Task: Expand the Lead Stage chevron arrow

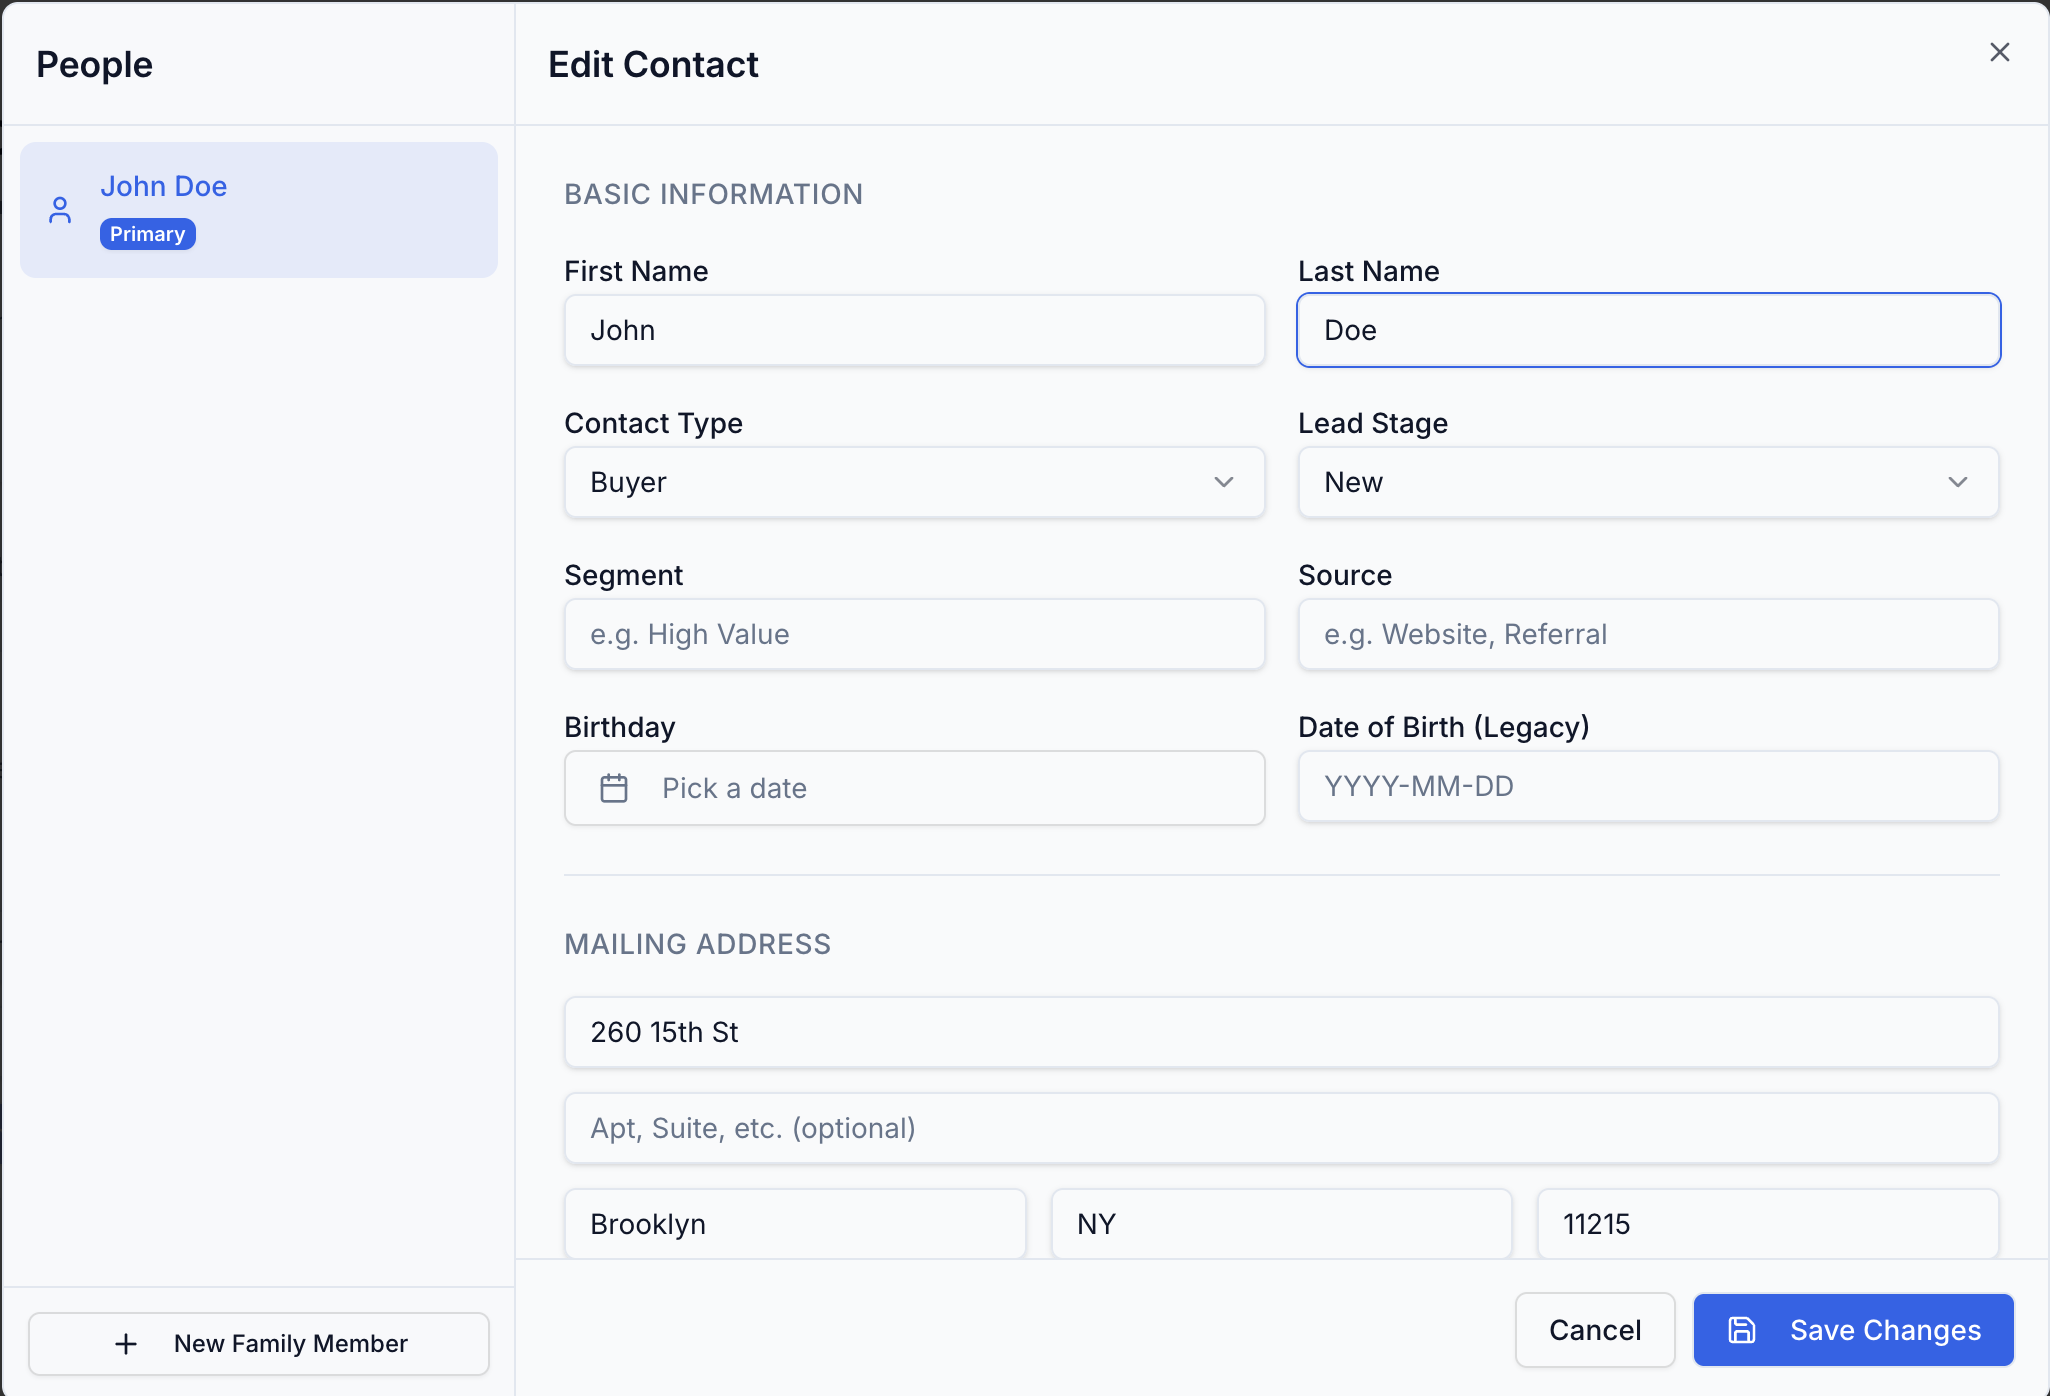Action: pos(1958,482)
